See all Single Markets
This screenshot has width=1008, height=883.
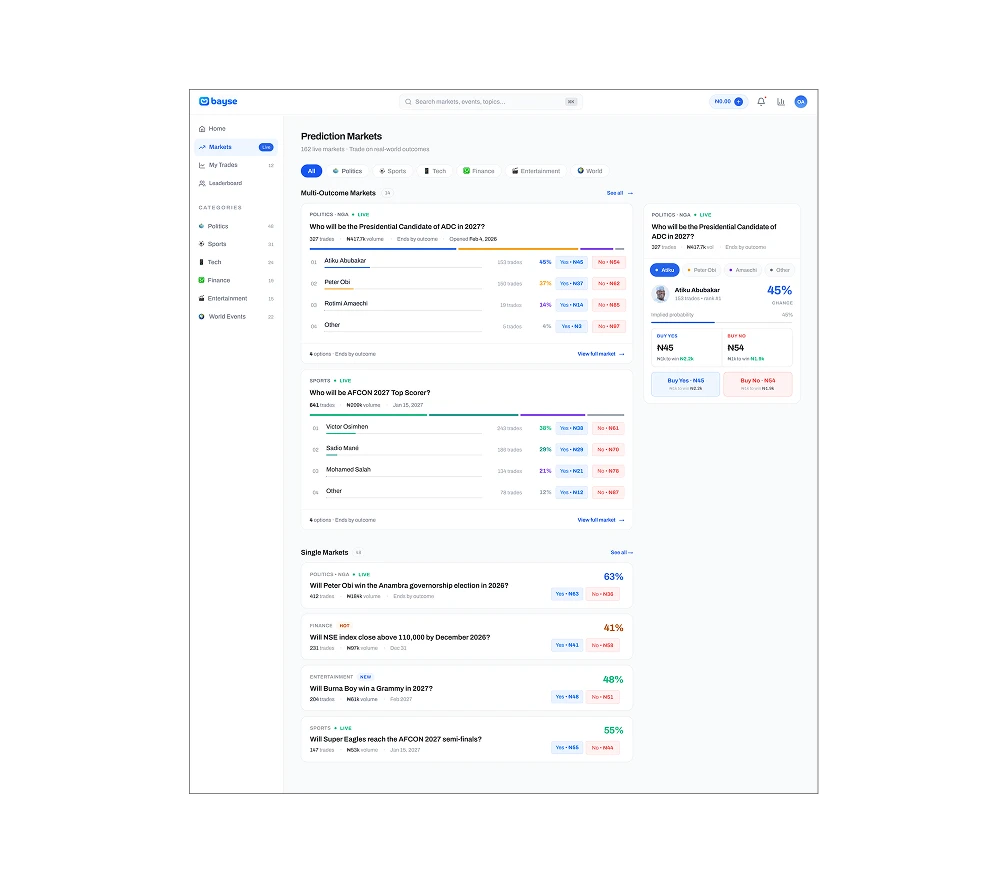pos(622,553)
